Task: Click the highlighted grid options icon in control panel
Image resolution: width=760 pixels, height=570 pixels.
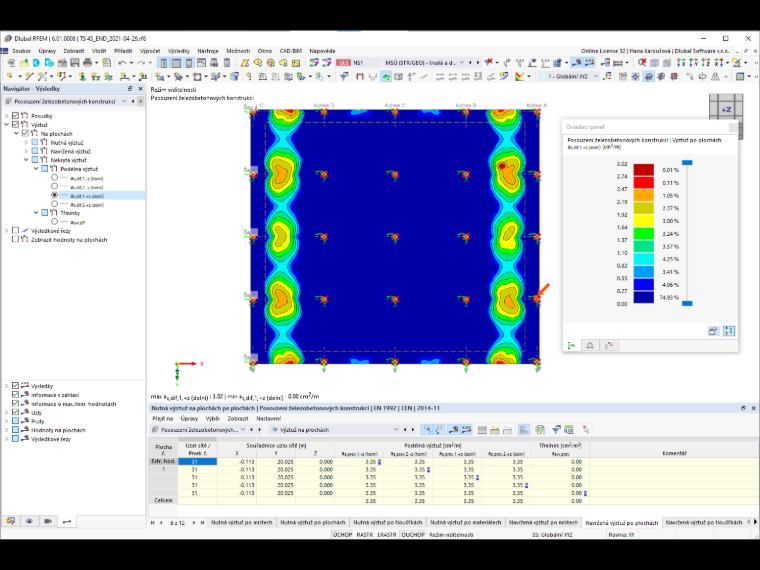Action: pos(729,331)
